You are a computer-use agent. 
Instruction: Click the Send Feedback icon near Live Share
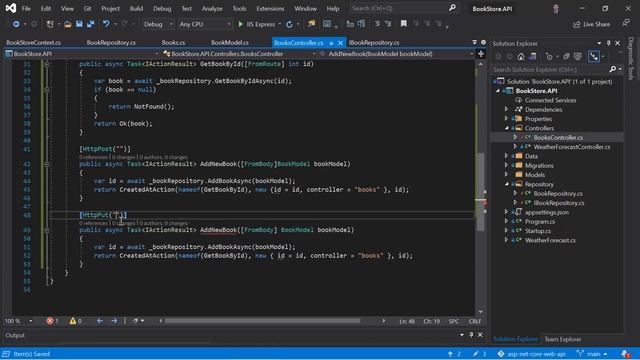(x=626, y=24)
